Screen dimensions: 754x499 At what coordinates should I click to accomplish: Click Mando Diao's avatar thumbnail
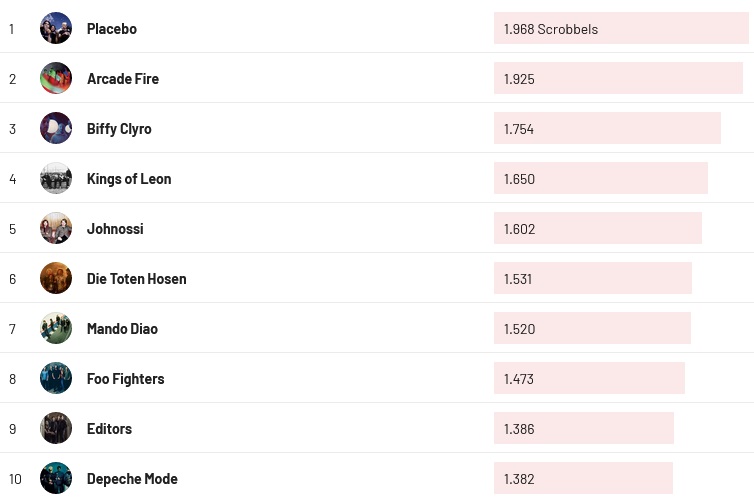coord(56,328)
